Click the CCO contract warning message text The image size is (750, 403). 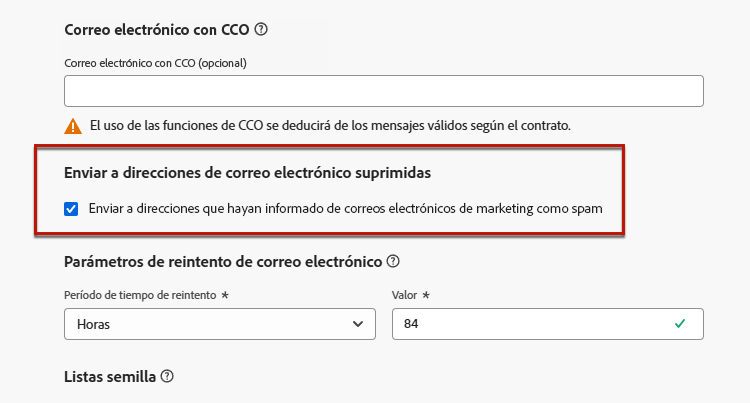coord(330,126)
